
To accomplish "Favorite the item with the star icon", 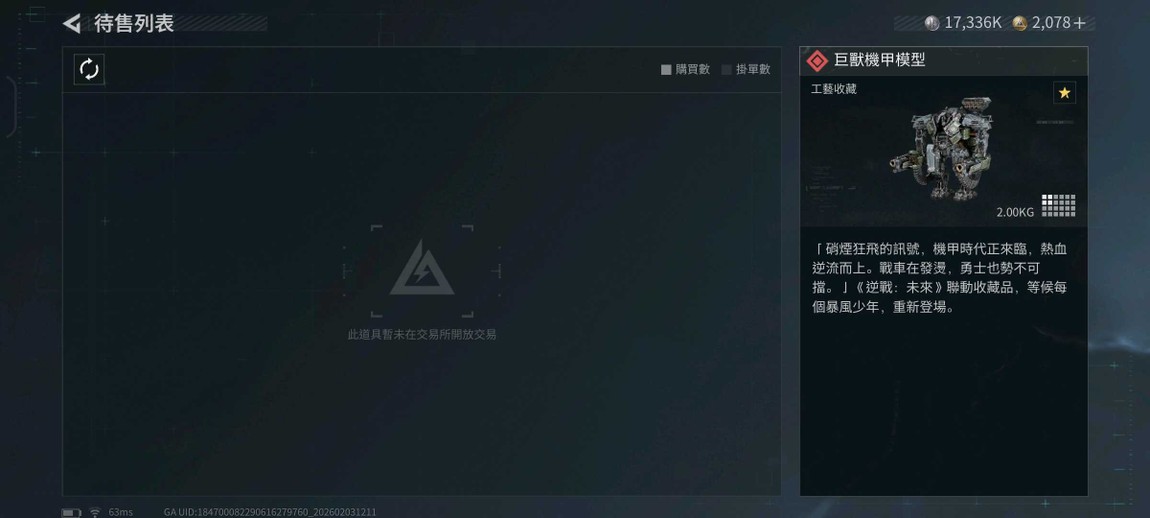I will pos(1064,92).
